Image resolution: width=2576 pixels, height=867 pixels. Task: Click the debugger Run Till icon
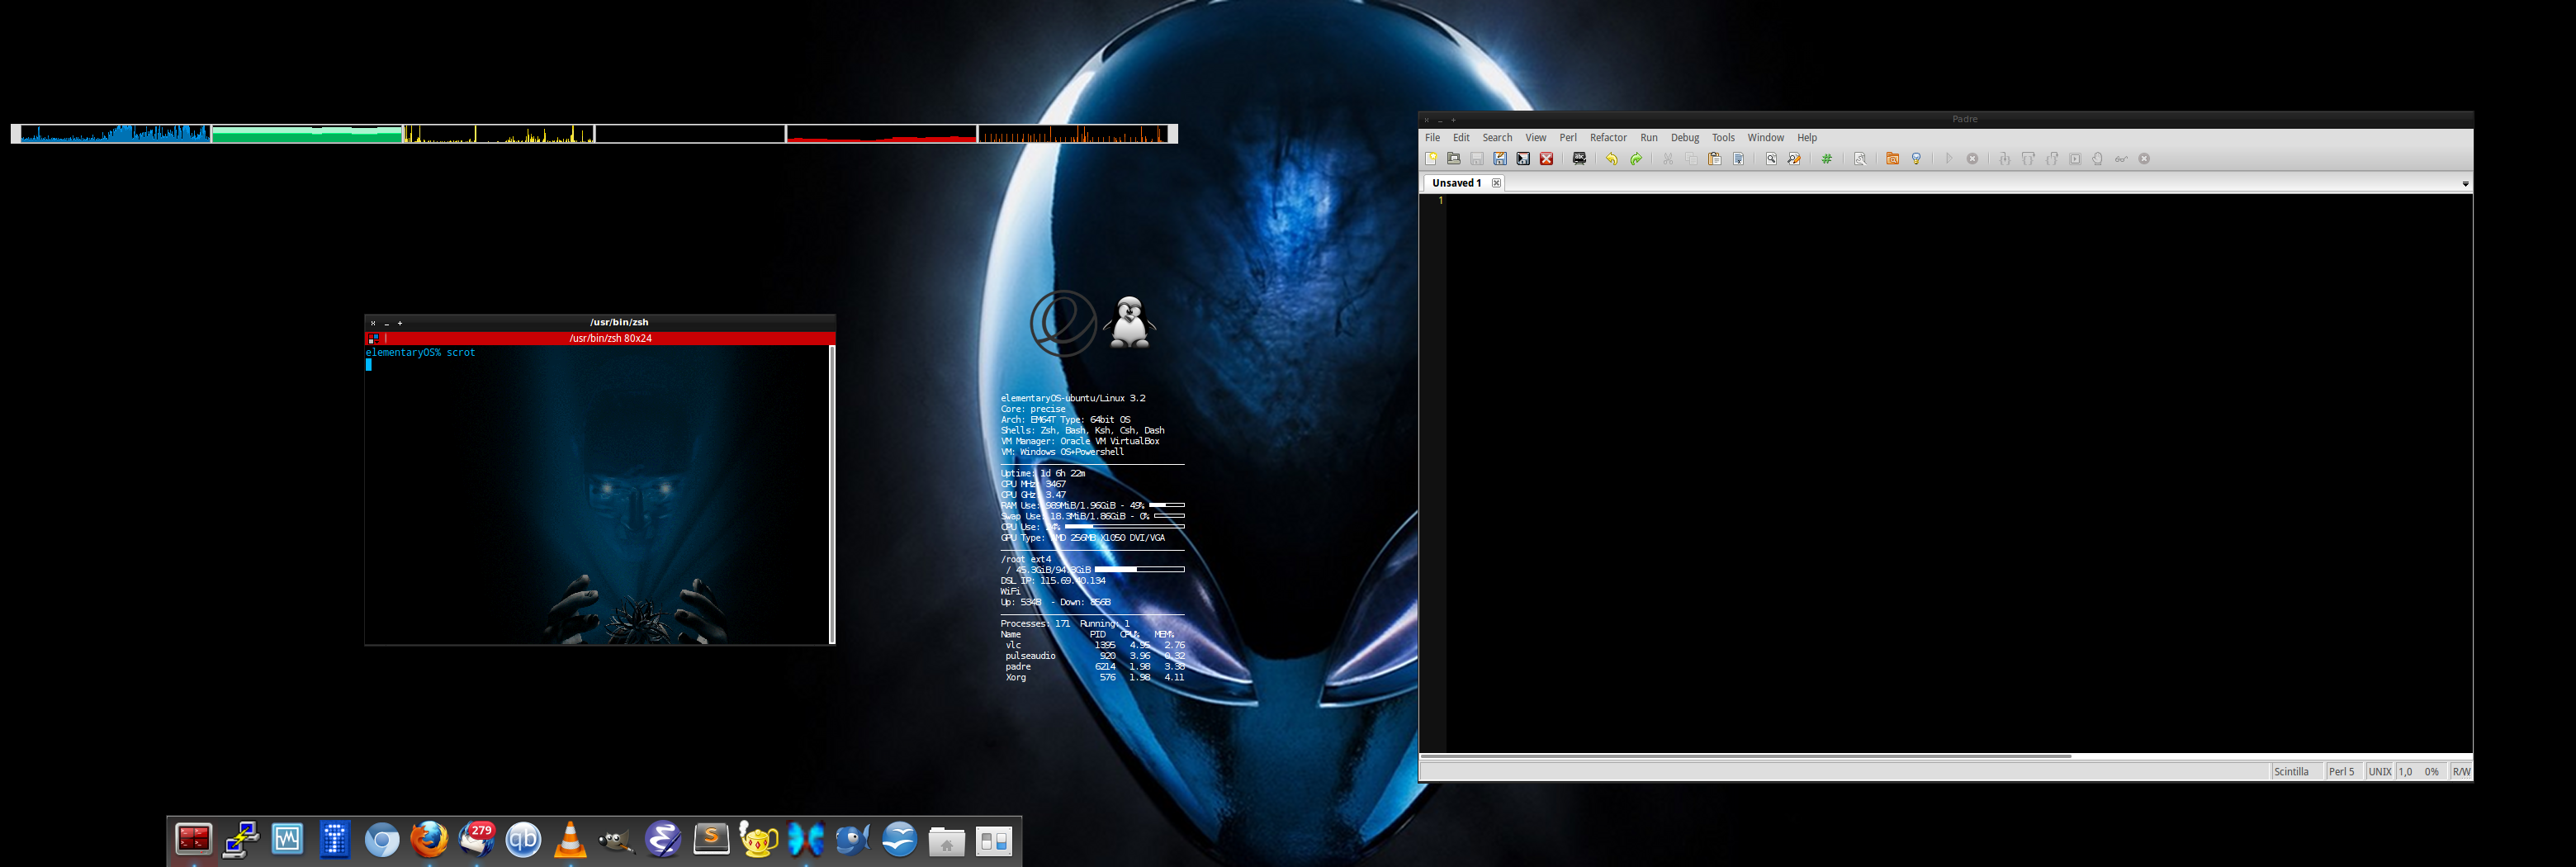2075,159
